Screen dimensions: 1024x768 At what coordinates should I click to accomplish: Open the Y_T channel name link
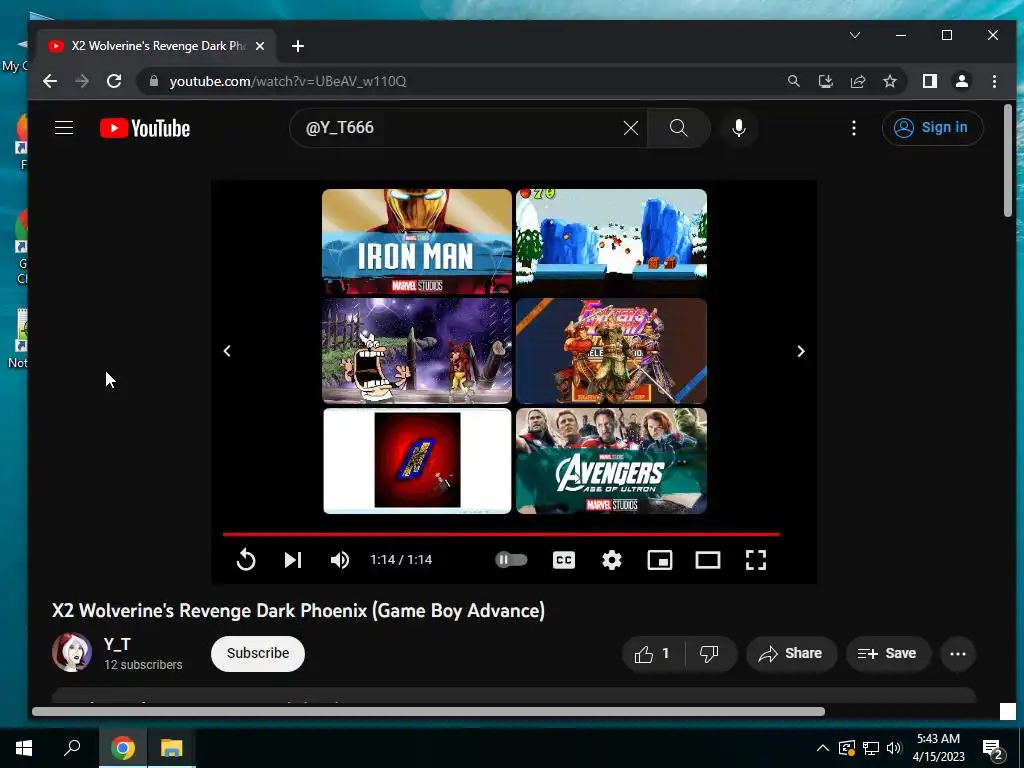117,645
